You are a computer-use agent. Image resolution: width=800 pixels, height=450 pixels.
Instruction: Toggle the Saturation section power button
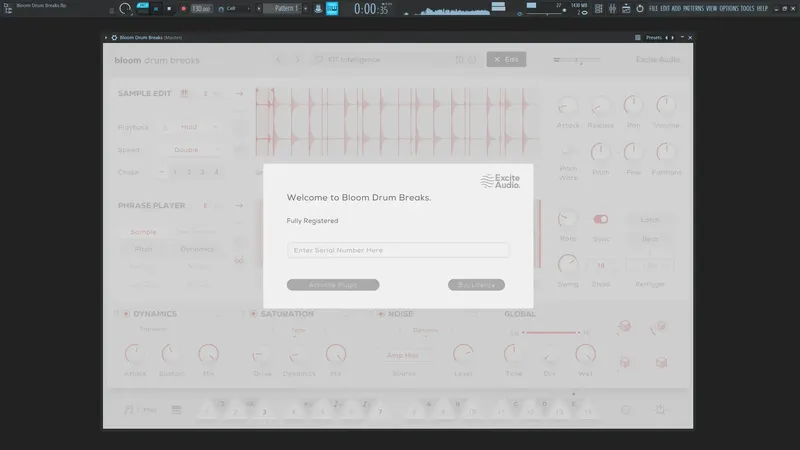pyautogui.click(x=253, y=314)
